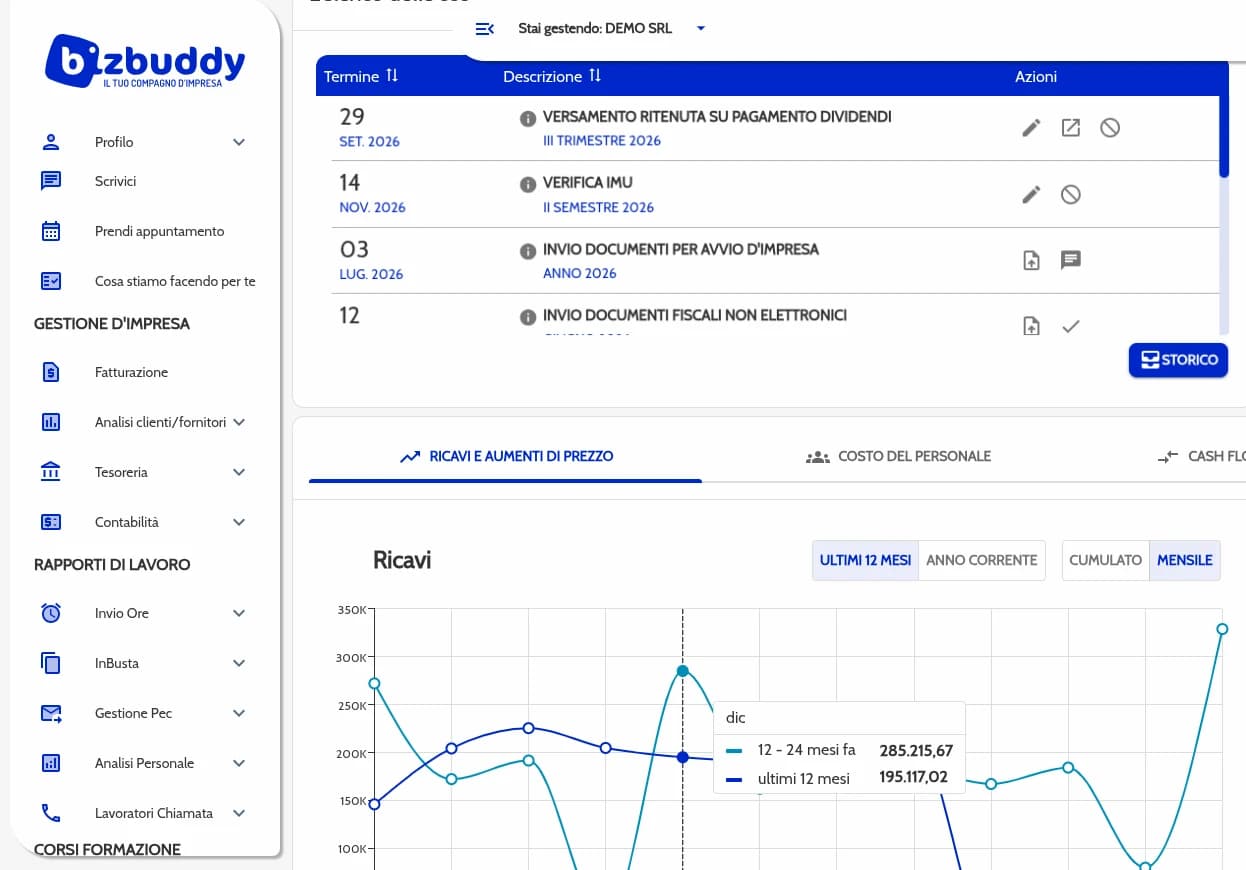
Task: Upload file for INVIO DOCUMENTI PER AVVIO D'IMPRESA
Action: point(1031,260)
